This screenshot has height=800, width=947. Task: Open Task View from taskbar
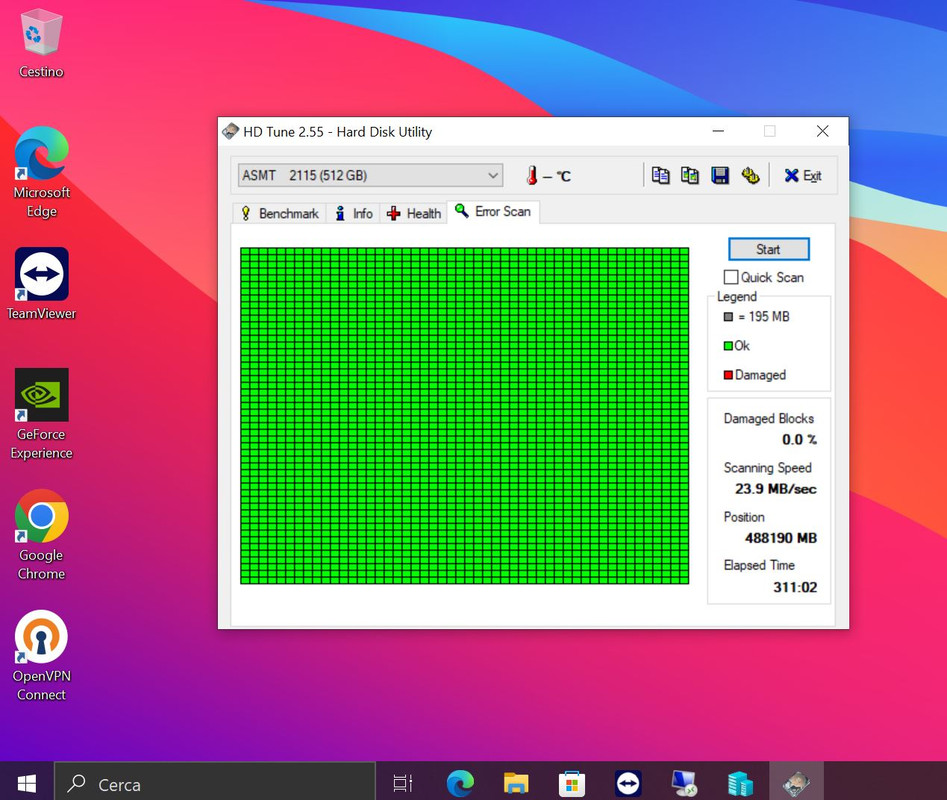pyautogui.click(x=402, y=784)
